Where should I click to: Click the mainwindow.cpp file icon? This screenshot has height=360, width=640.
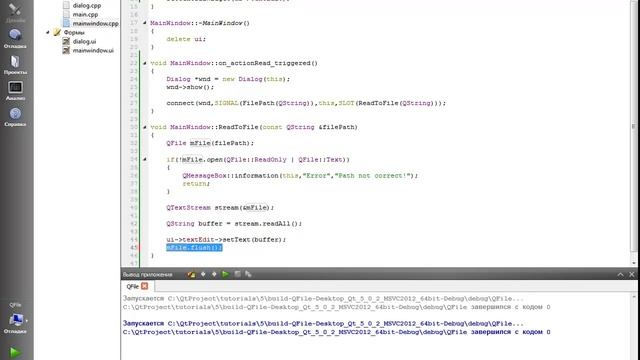66,23
